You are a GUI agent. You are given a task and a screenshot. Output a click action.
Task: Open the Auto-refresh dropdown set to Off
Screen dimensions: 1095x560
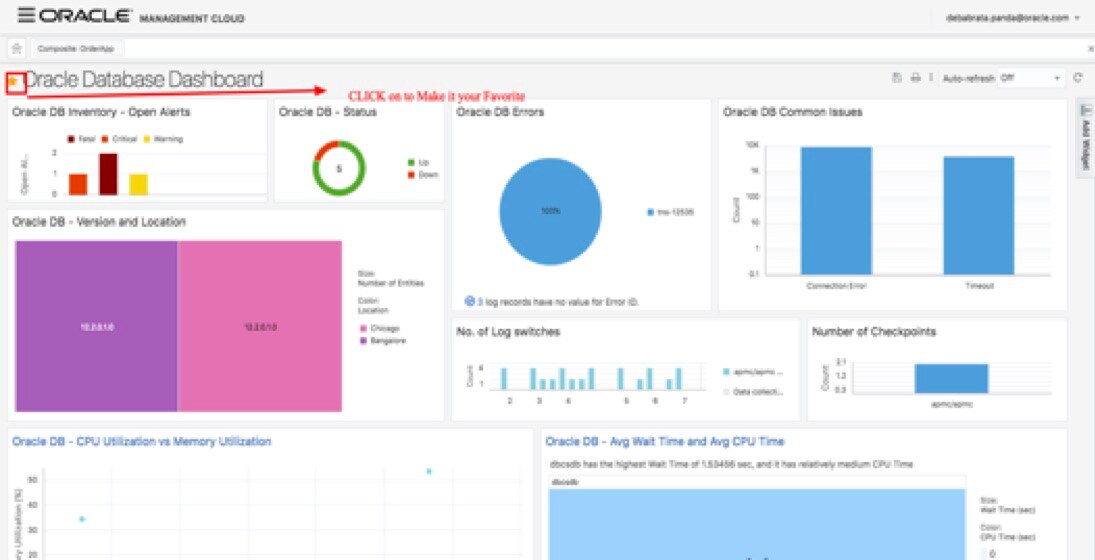1030,78
